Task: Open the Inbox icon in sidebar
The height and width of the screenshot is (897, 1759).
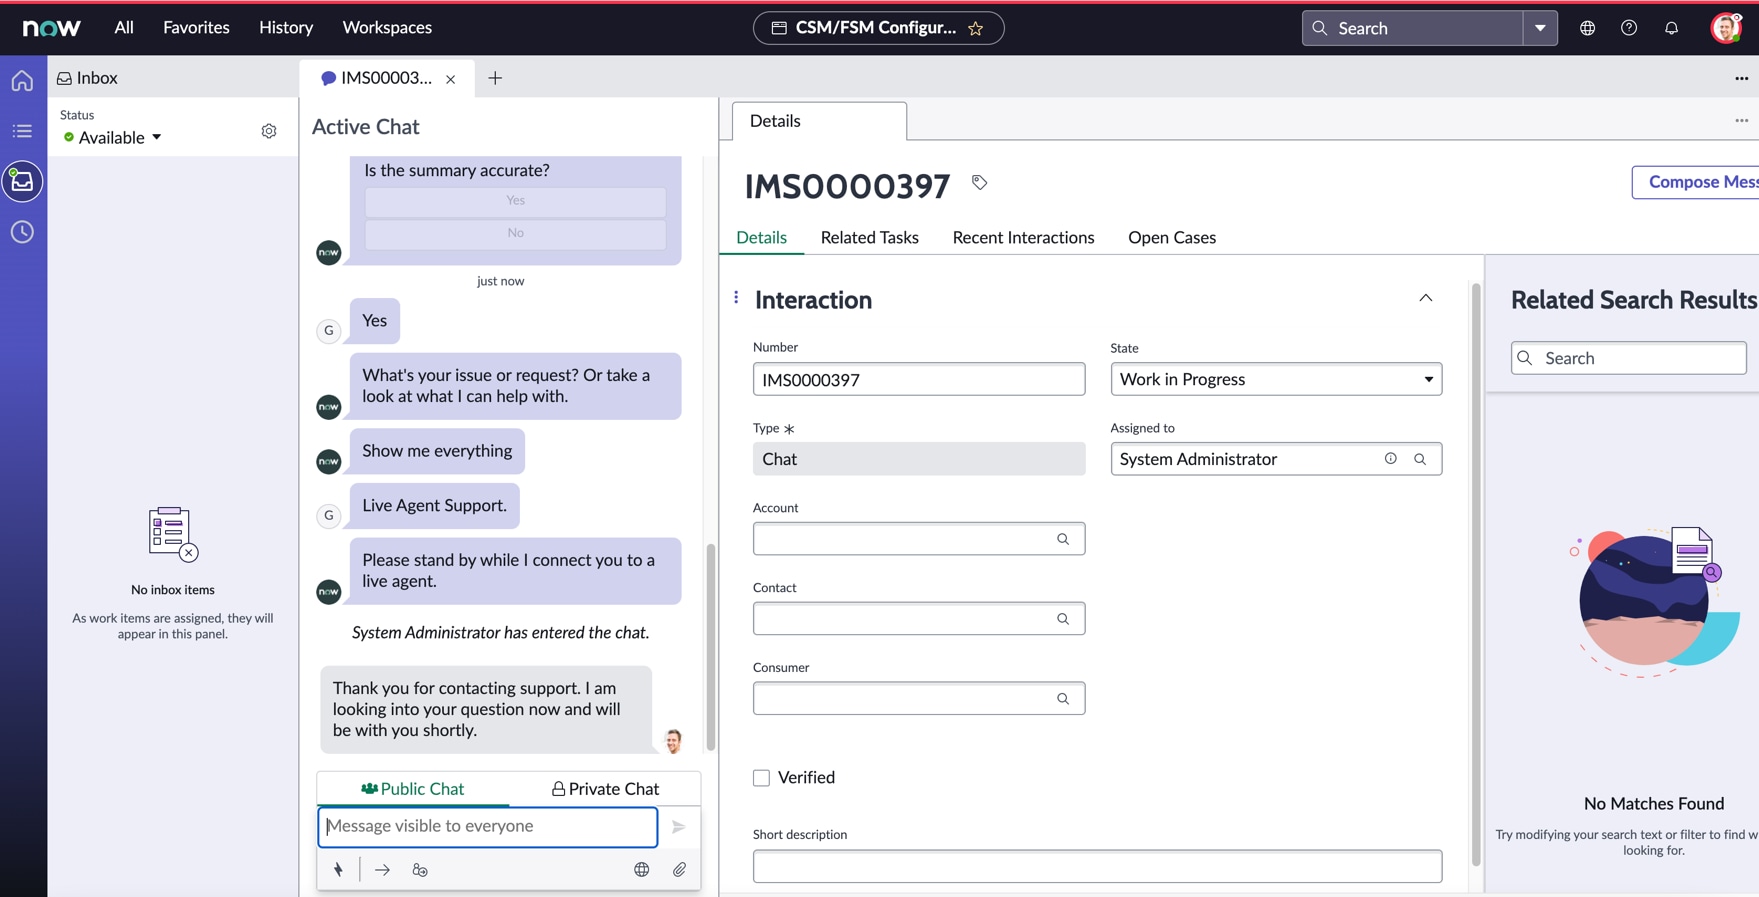Action: 22,181
